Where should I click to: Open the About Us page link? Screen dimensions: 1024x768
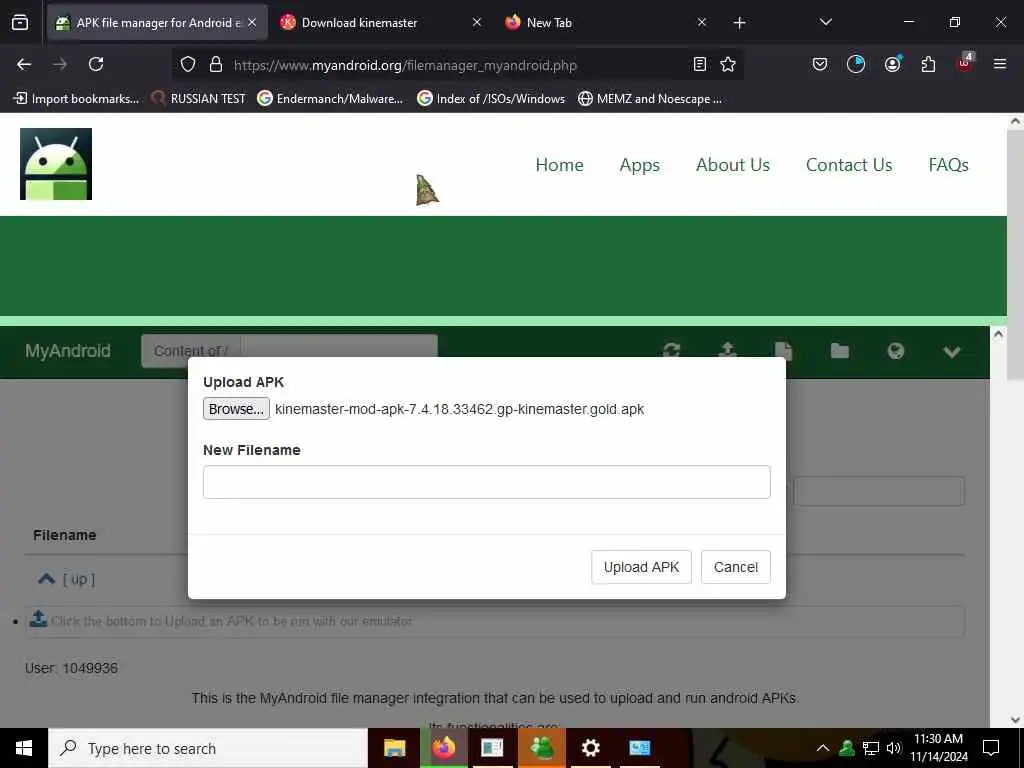733,165
